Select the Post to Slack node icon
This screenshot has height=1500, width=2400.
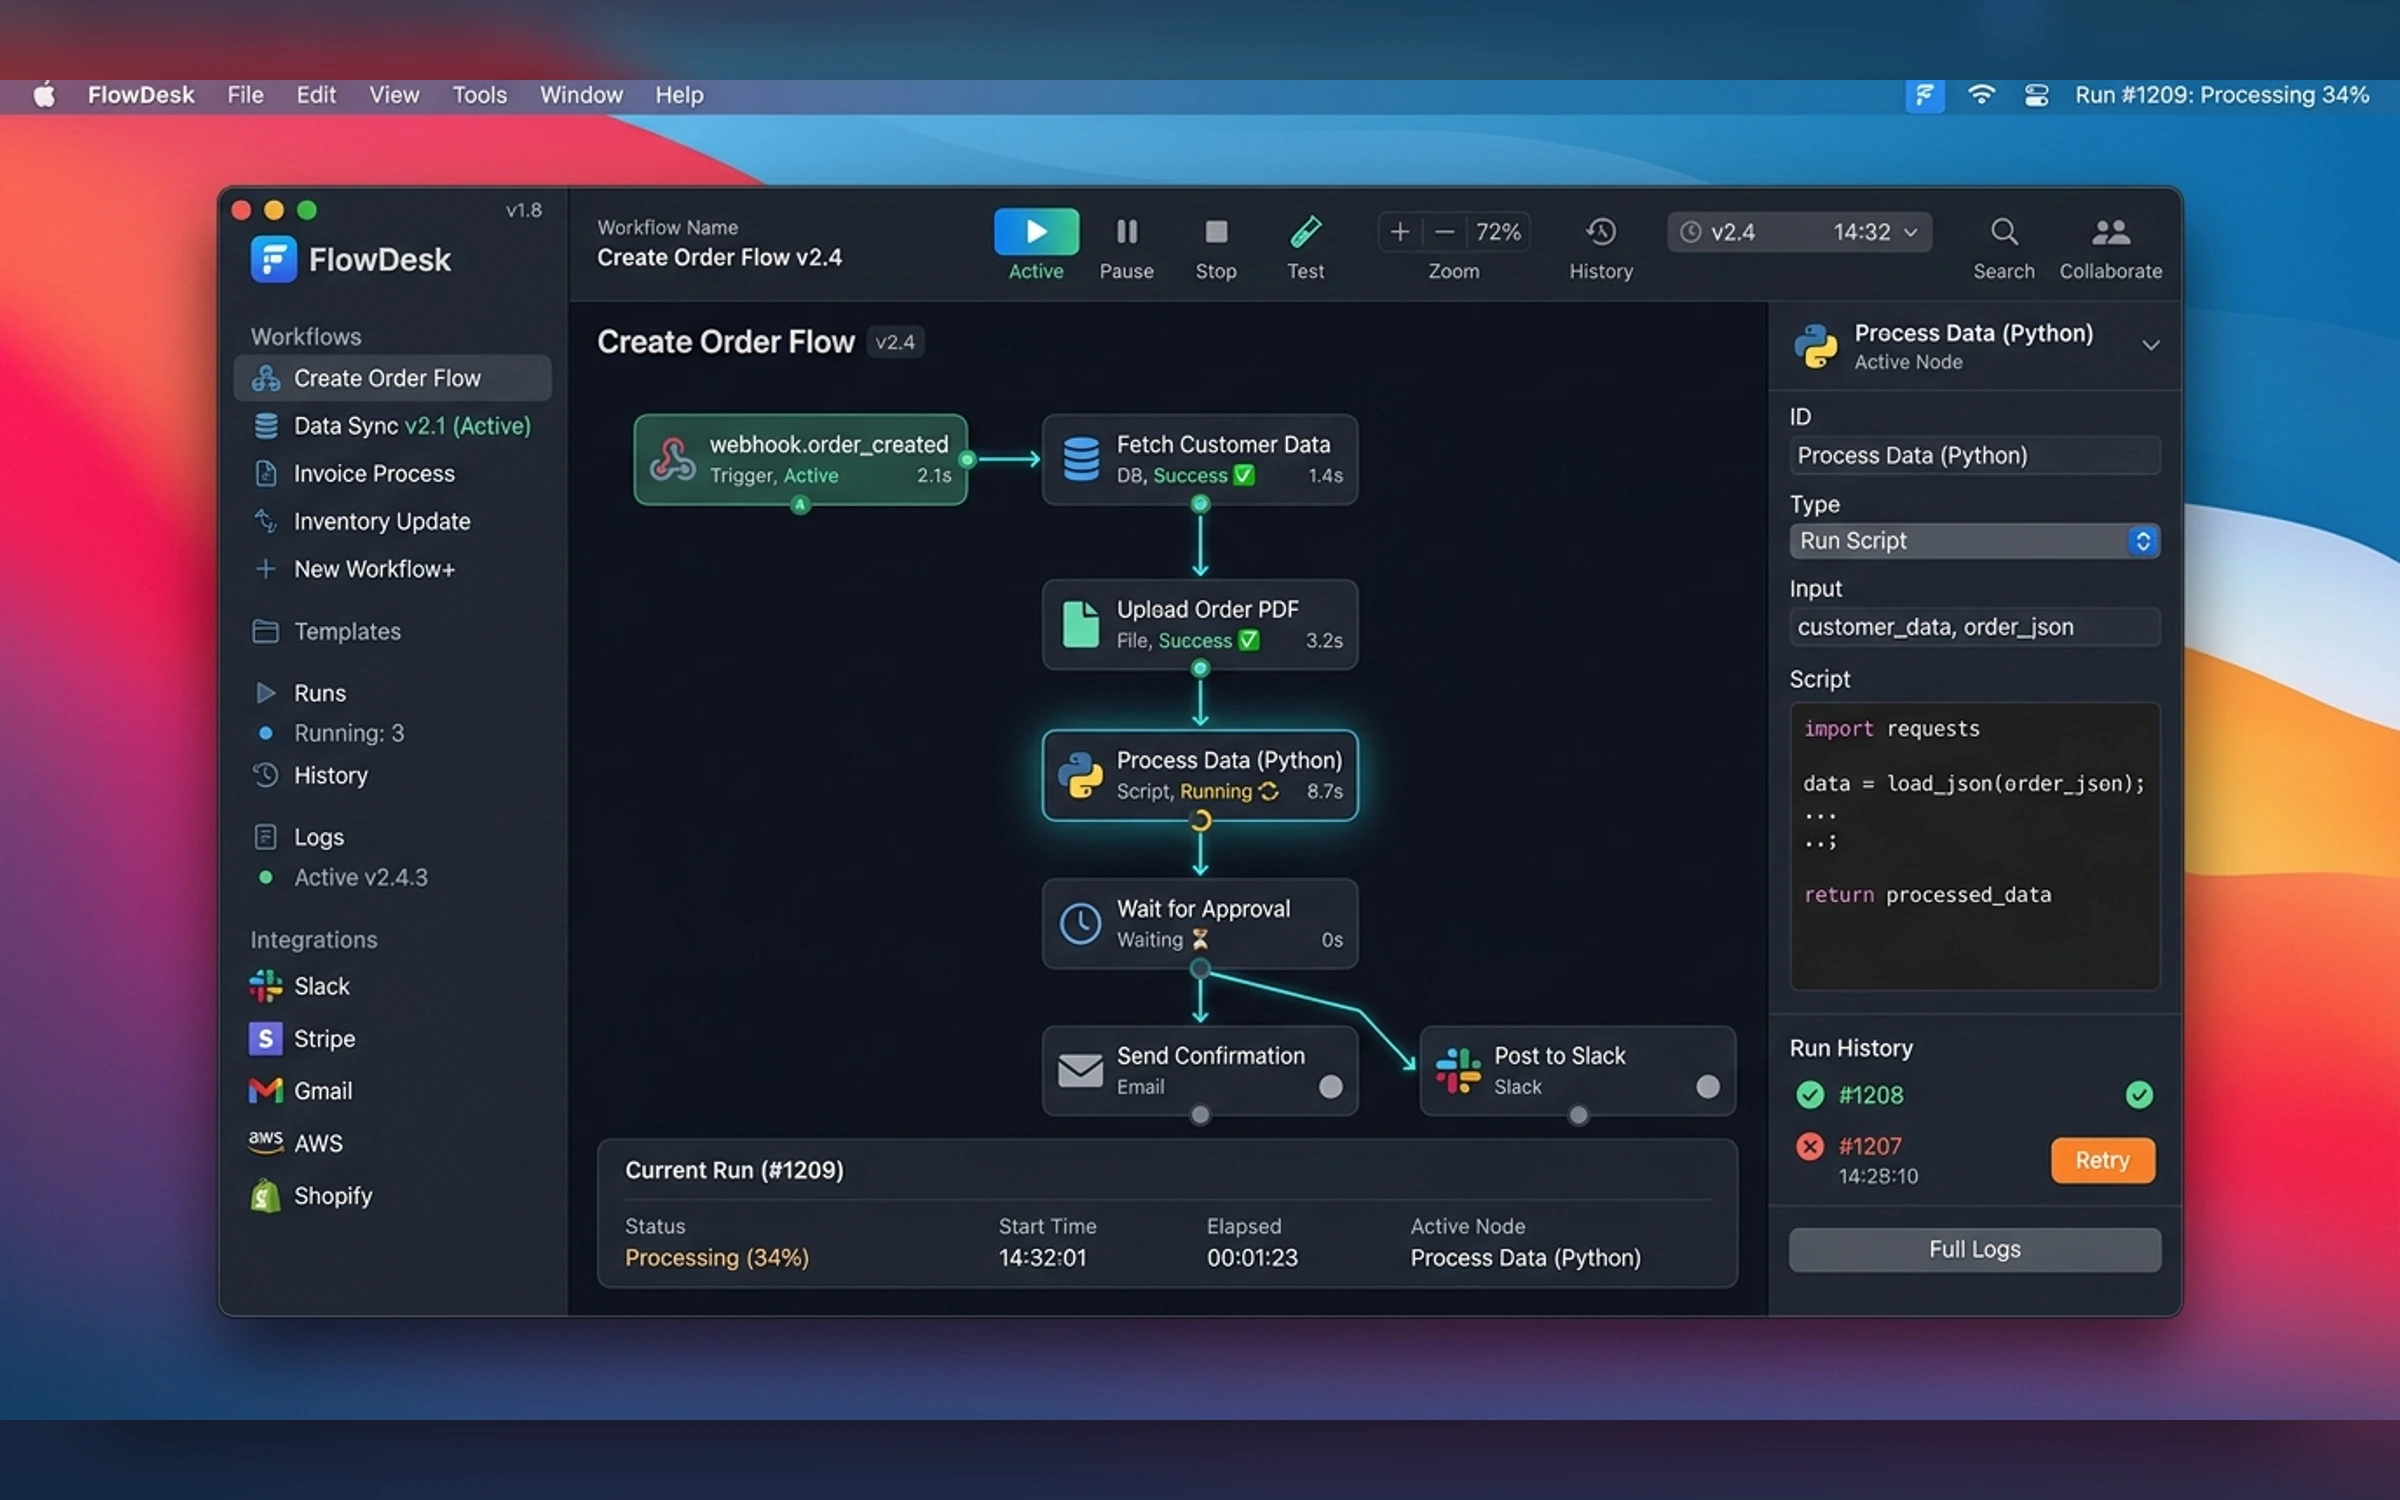click(1458, 1070)
